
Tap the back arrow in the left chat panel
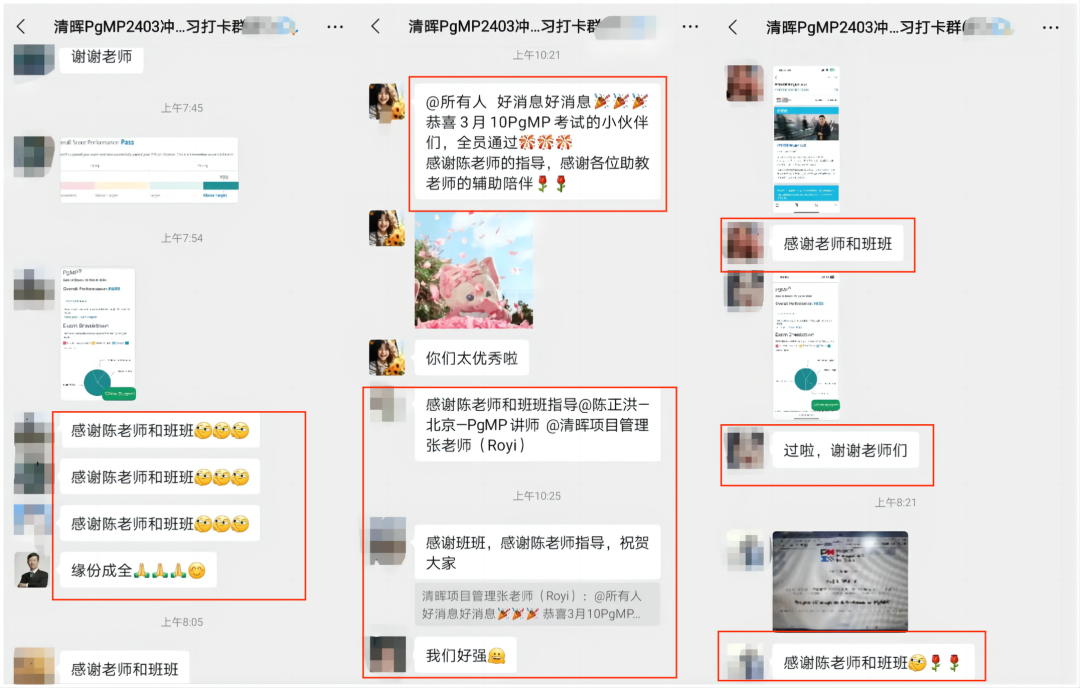coord(21,27)
